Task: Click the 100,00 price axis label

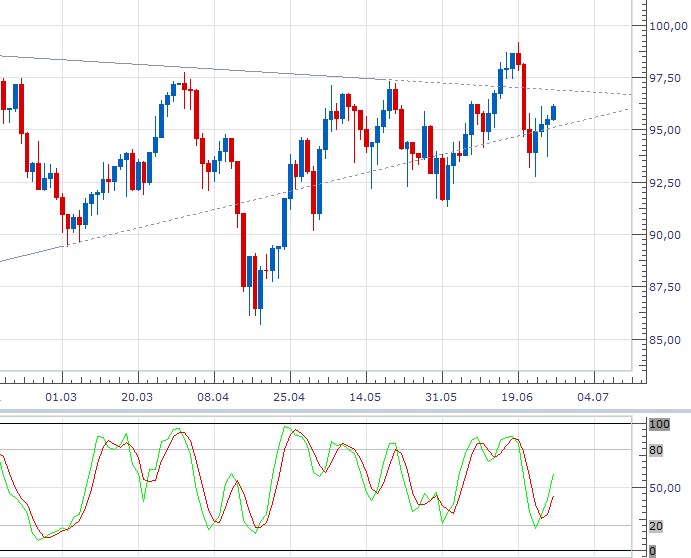Action: [669, 26]
